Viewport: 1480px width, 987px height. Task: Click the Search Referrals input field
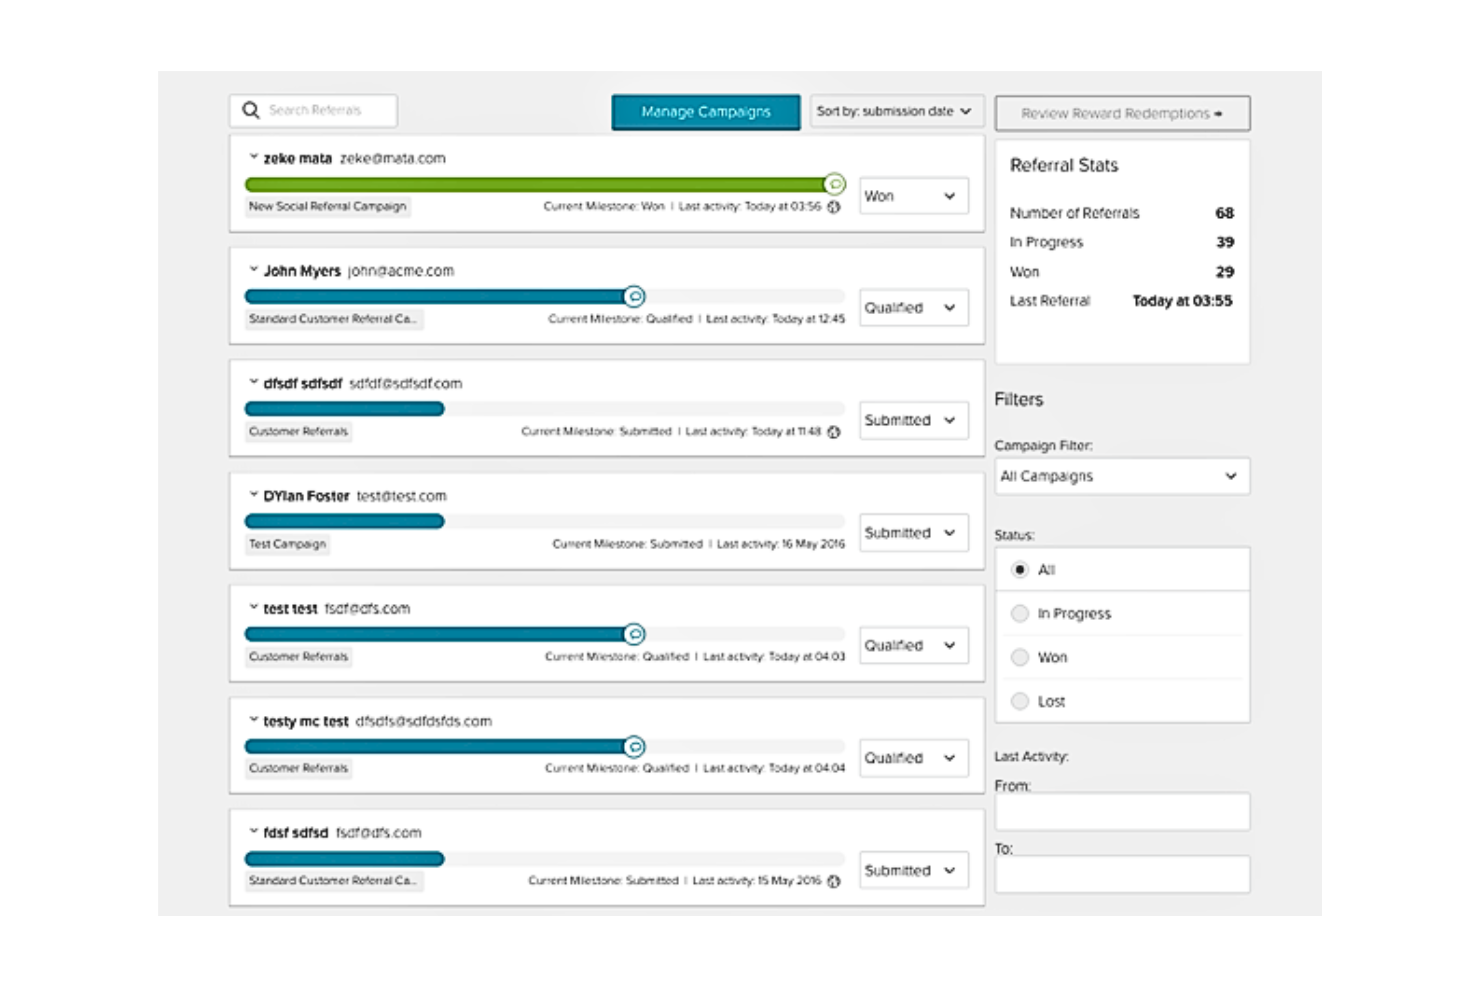pyautogui.click(x=313, y=110)
